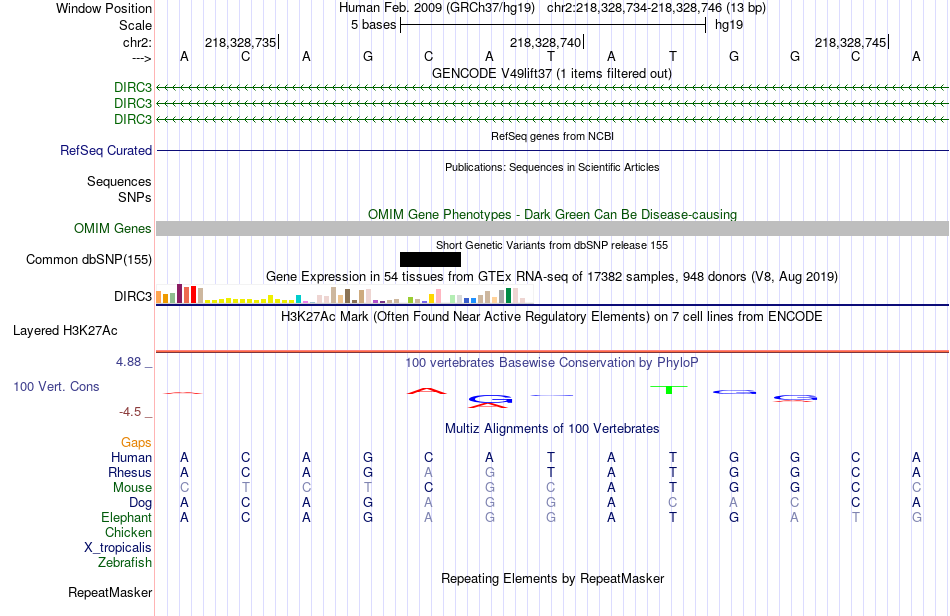Select the X_tropicalis alignment row label
The height and width of the screenshot is (616, 950).
point(118,548)
